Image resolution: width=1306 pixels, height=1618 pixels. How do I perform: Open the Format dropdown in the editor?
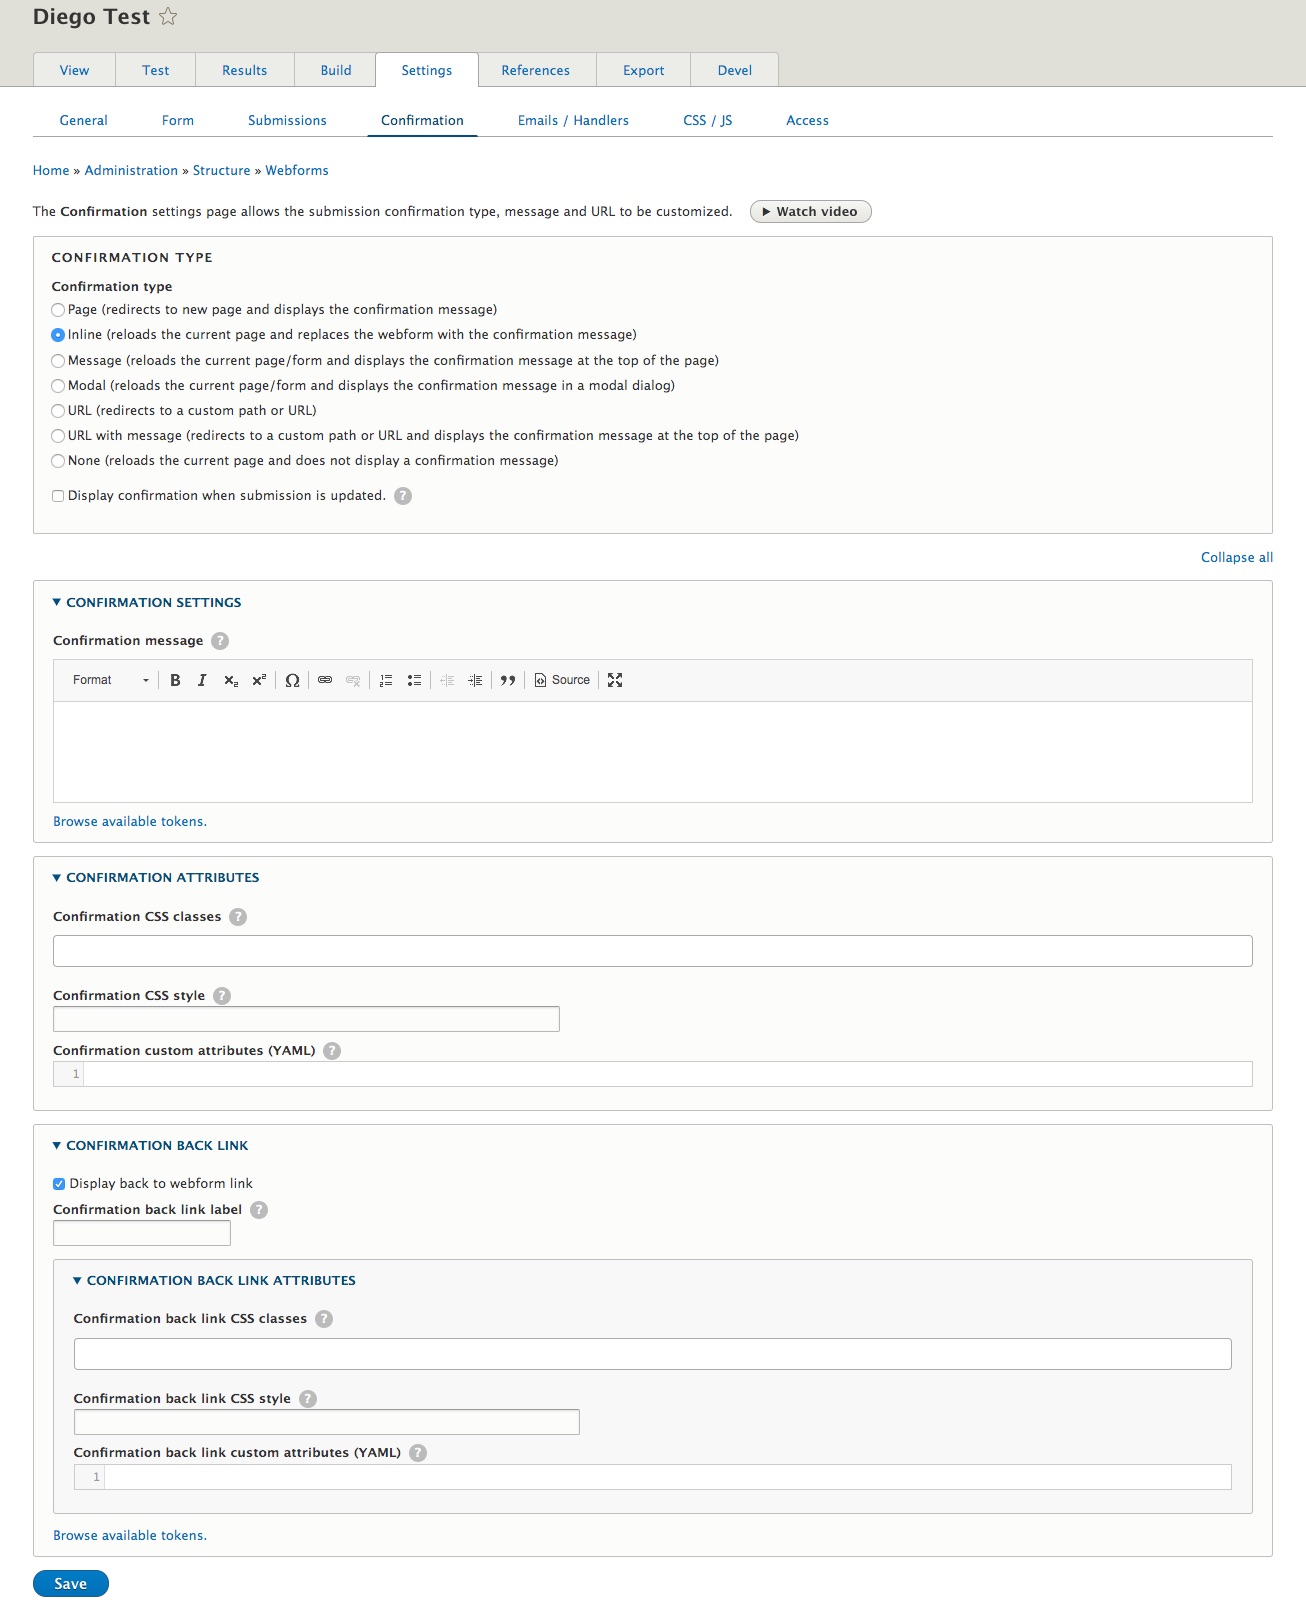[110, 680]
